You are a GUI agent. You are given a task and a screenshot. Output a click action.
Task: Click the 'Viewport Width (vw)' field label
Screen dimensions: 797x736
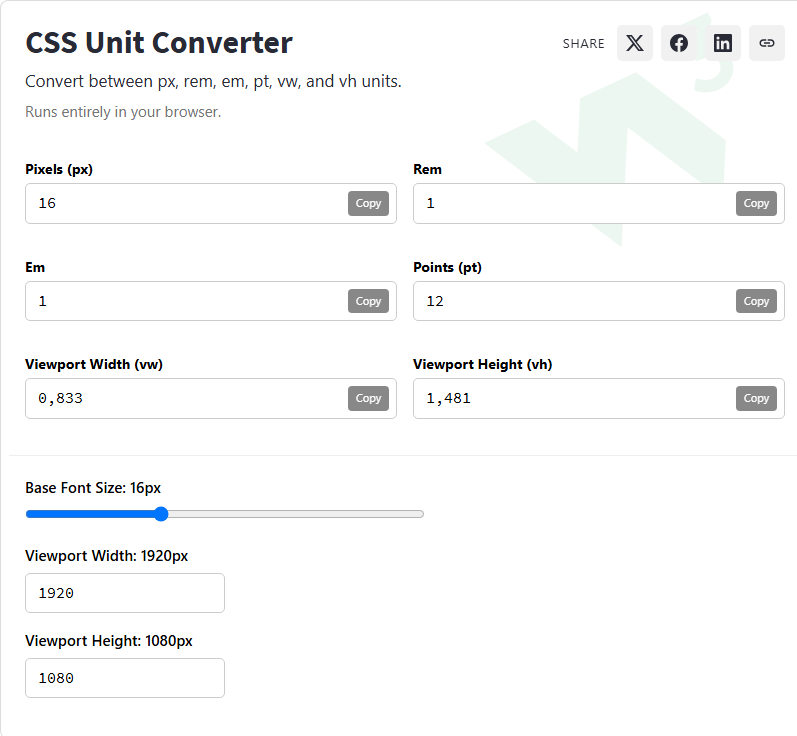pyautogui.click(x=94, y=364)
